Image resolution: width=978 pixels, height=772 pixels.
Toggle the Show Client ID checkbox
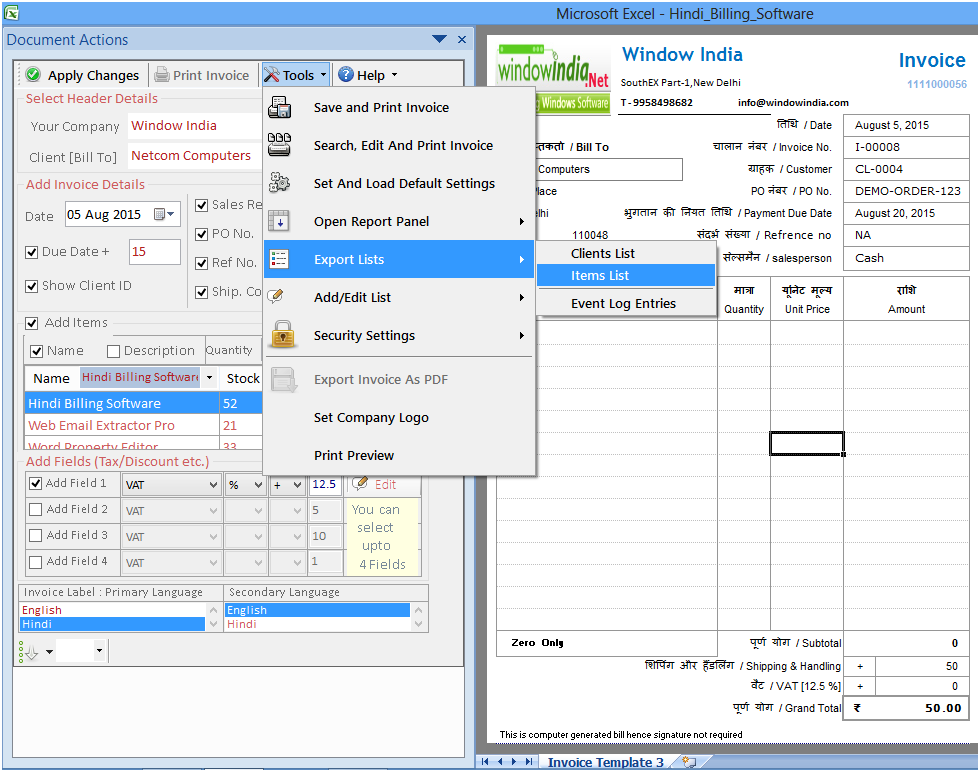pos(32,286)
